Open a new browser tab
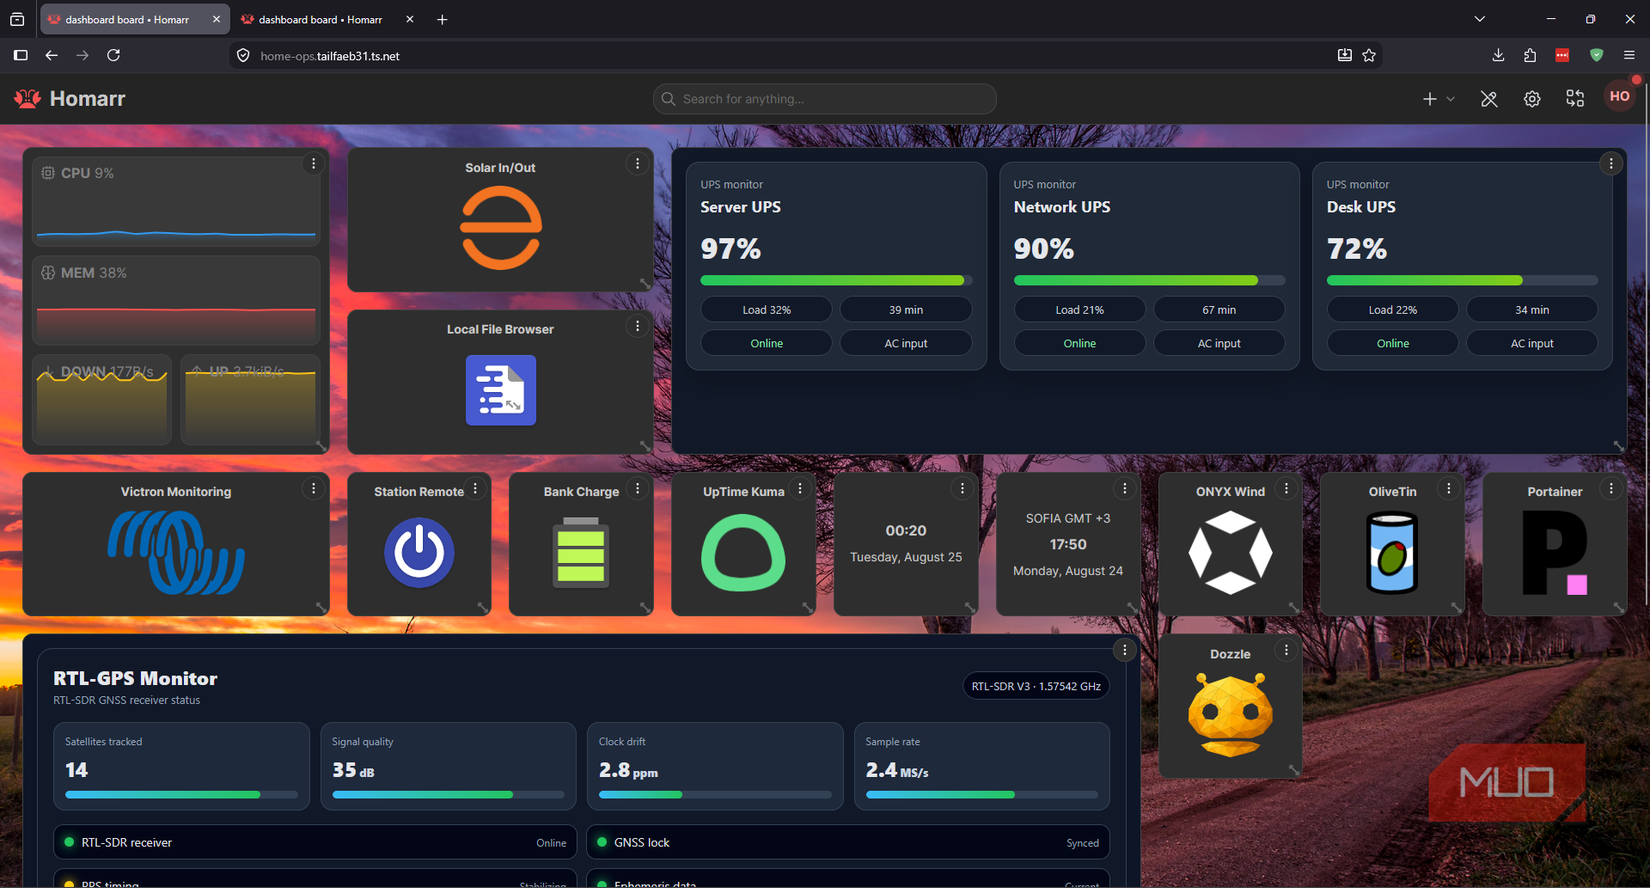 click(x=442, y=19)
